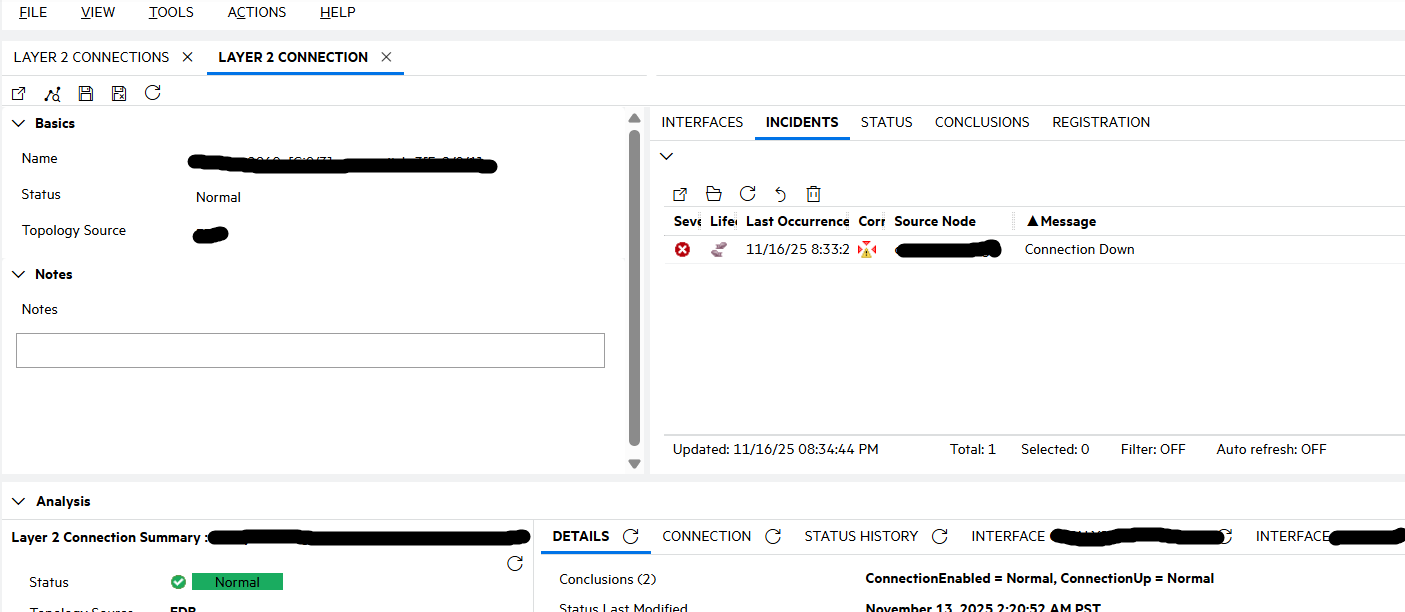
Task: Collapse the Notes section
Action: pyautogui.click(x=18, y=274)
